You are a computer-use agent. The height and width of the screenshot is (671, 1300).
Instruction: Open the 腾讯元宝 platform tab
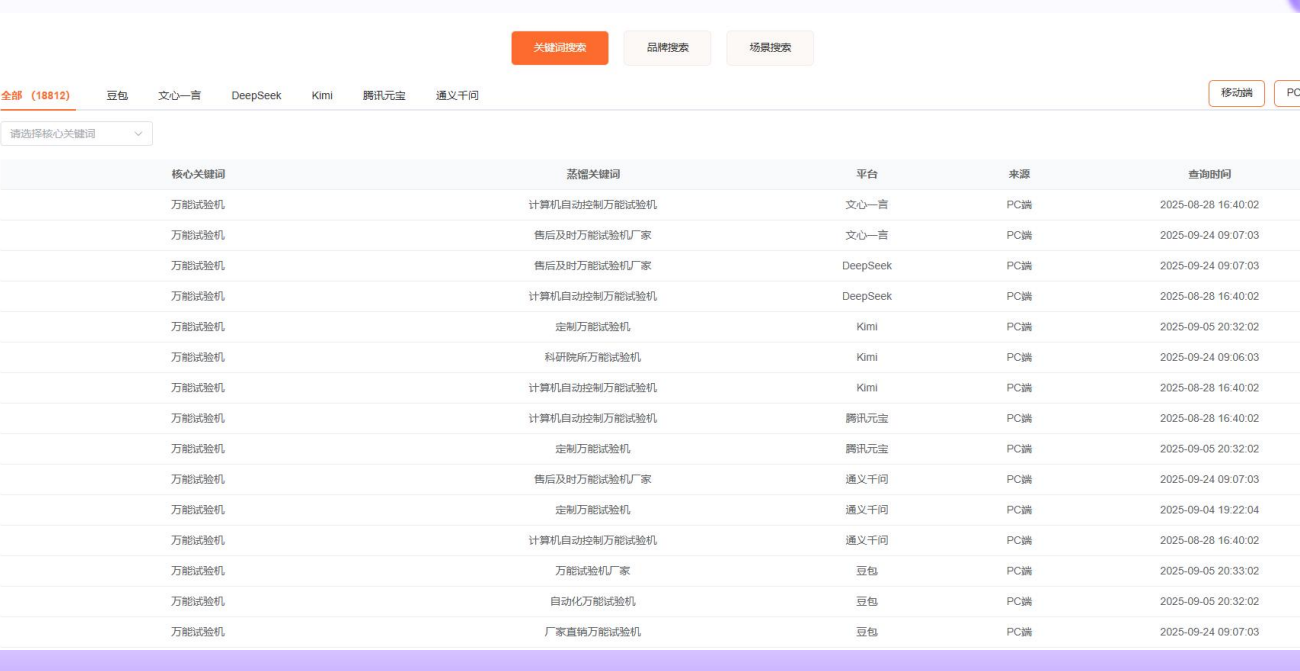pyautogui.click(x=386, y=95)
